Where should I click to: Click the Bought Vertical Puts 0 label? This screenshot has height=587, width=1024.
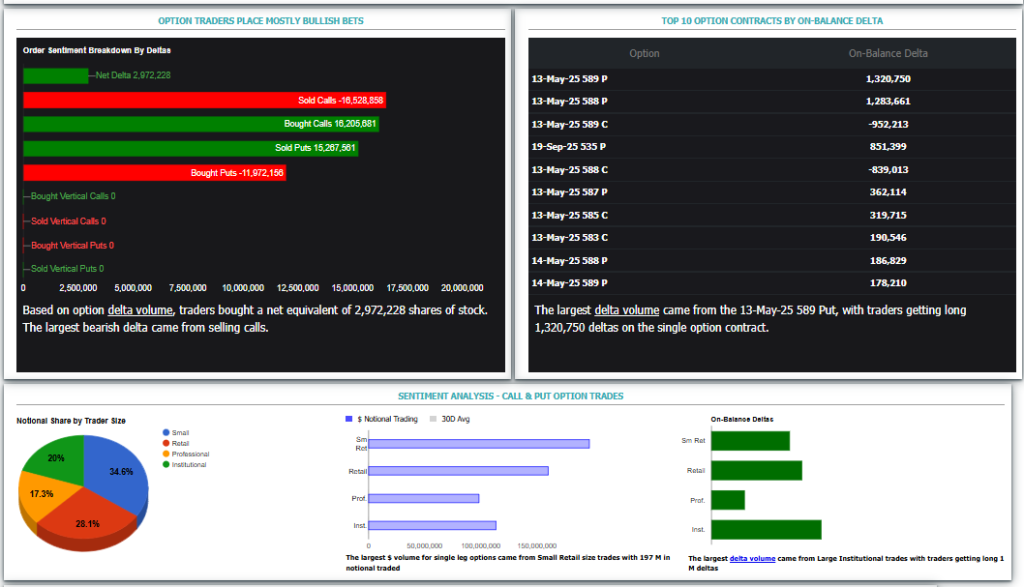click(72, 246)
